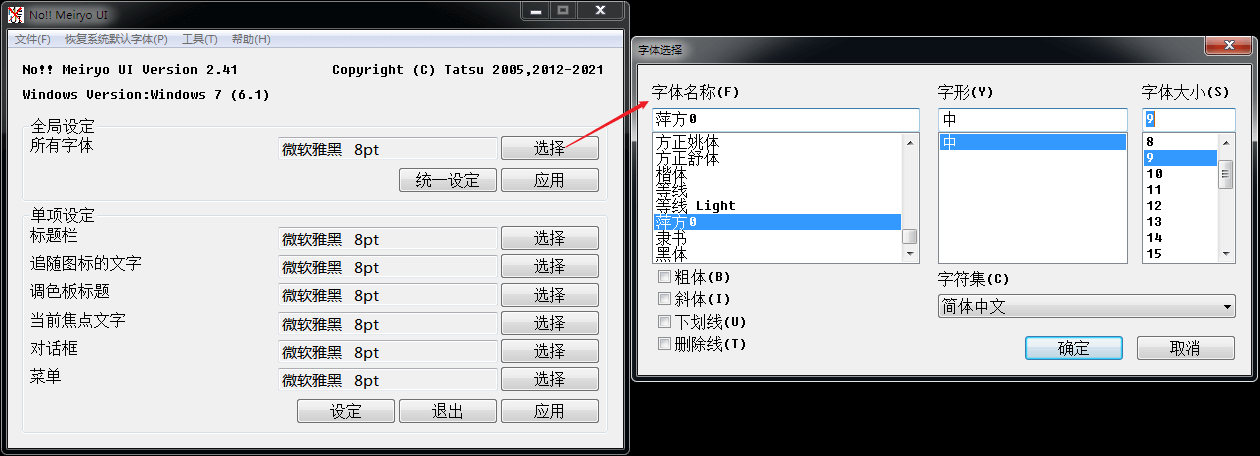Click 应用 button in 全局设定 group
Image resolution: width=1260 pixels, height=456 pixels.
tap(549, 180)
